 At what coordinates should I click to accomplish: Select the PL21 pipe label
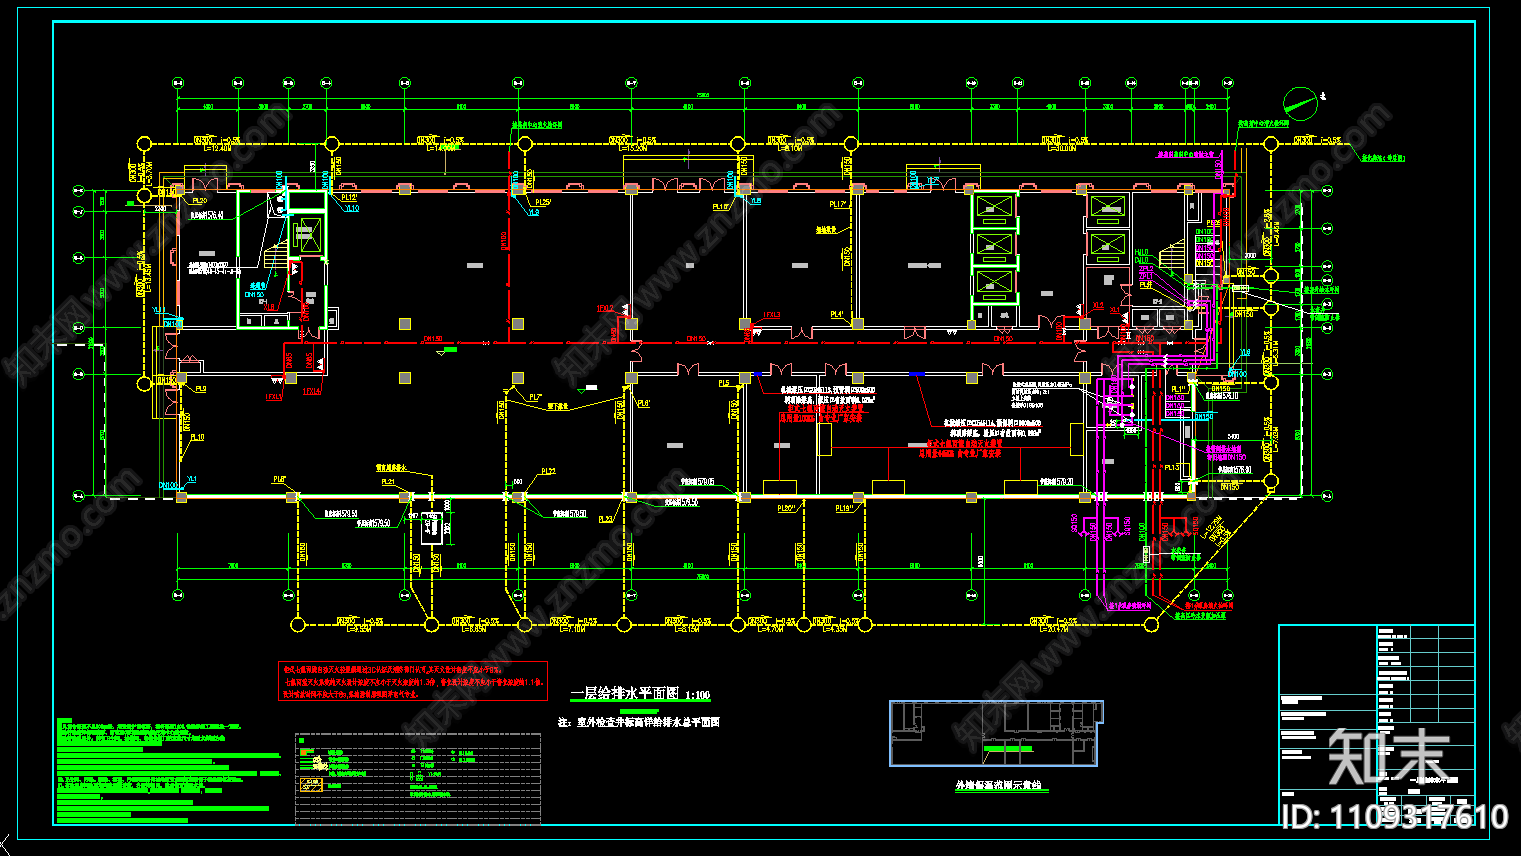tap(388, 481)
